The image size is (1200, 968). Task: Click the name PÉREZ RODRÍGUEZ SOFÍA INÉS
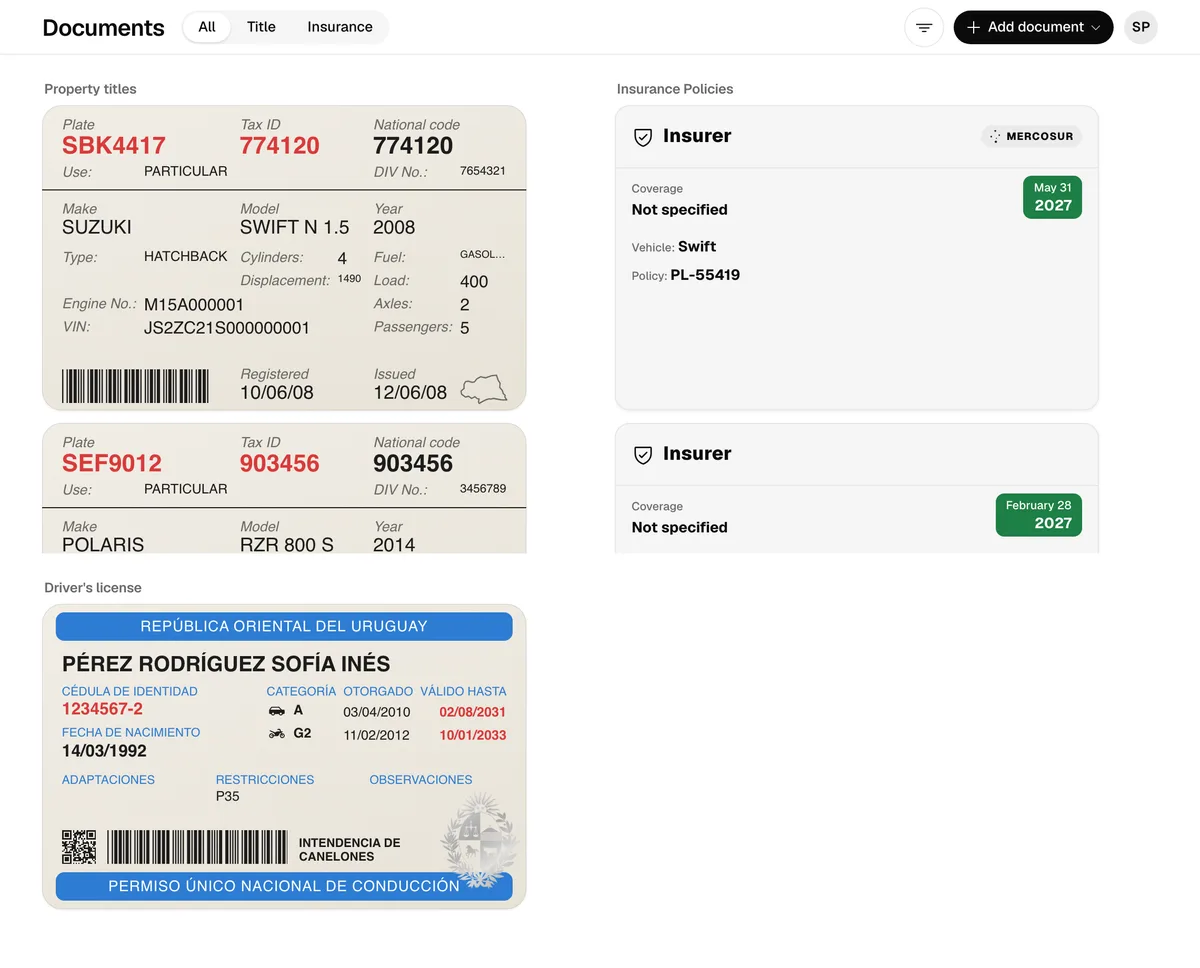(x=226, y=664)
